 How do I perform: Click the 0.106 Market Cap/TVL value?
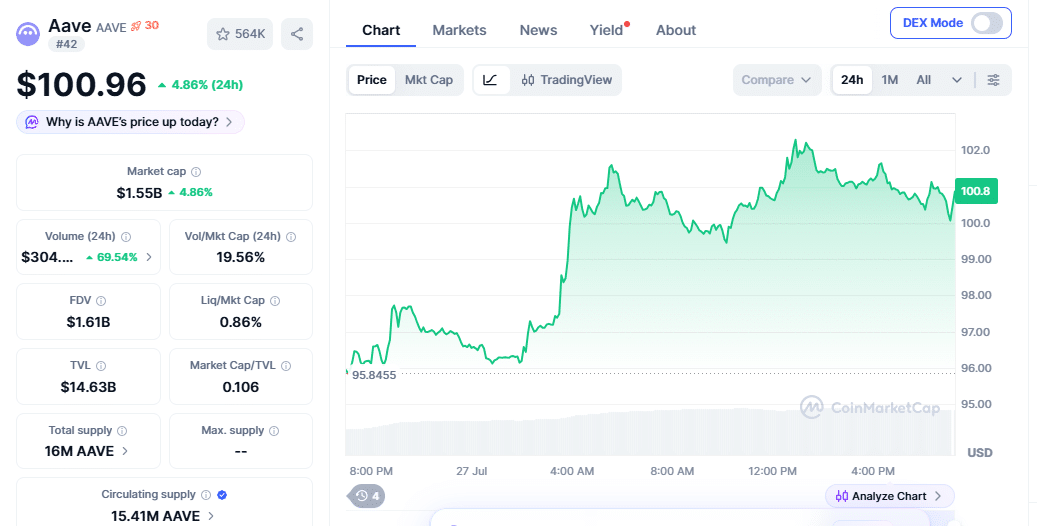pos(241,387)
